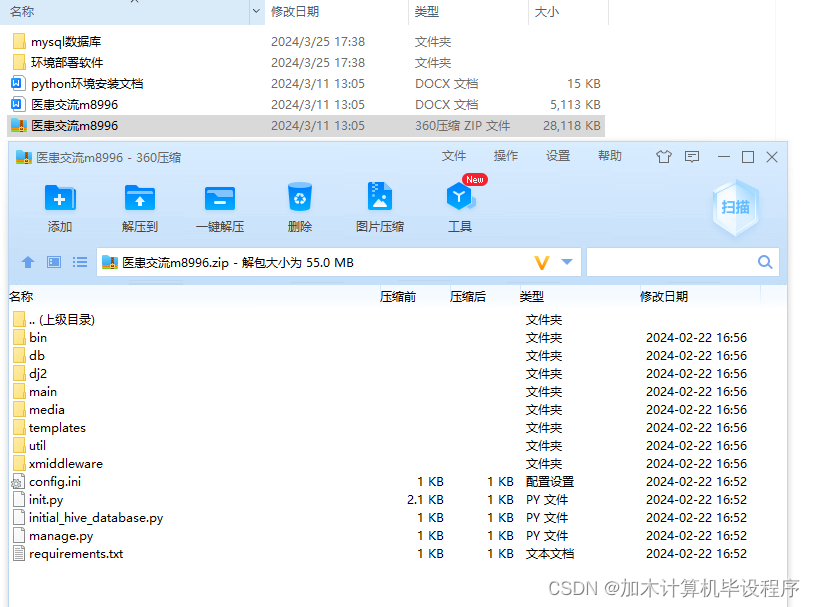Open the 操作 menu
This screenshot has width=815, height=607.
coord(506,156)
